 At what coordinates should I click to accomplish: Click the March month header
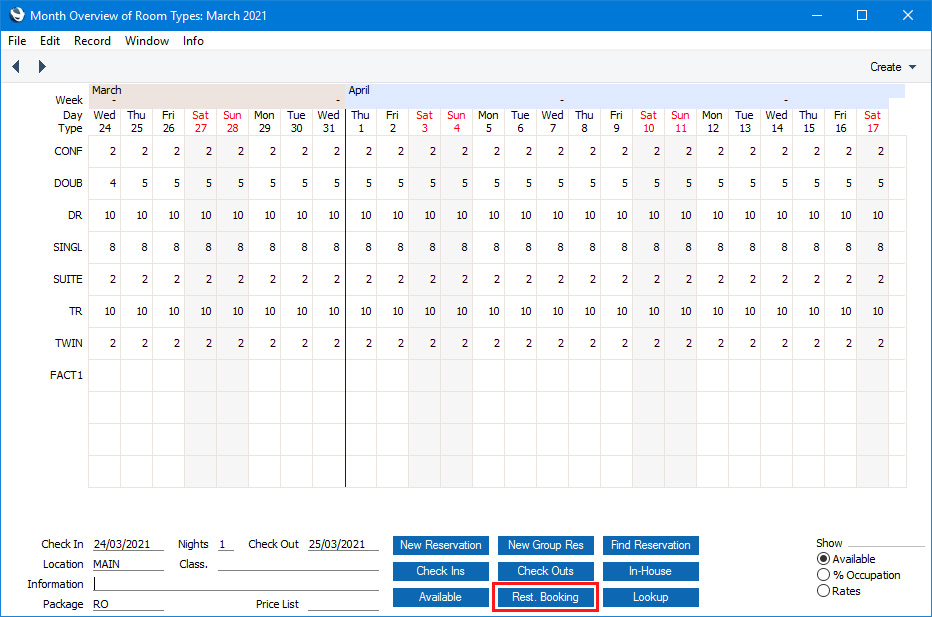click(x=107, y=90)
